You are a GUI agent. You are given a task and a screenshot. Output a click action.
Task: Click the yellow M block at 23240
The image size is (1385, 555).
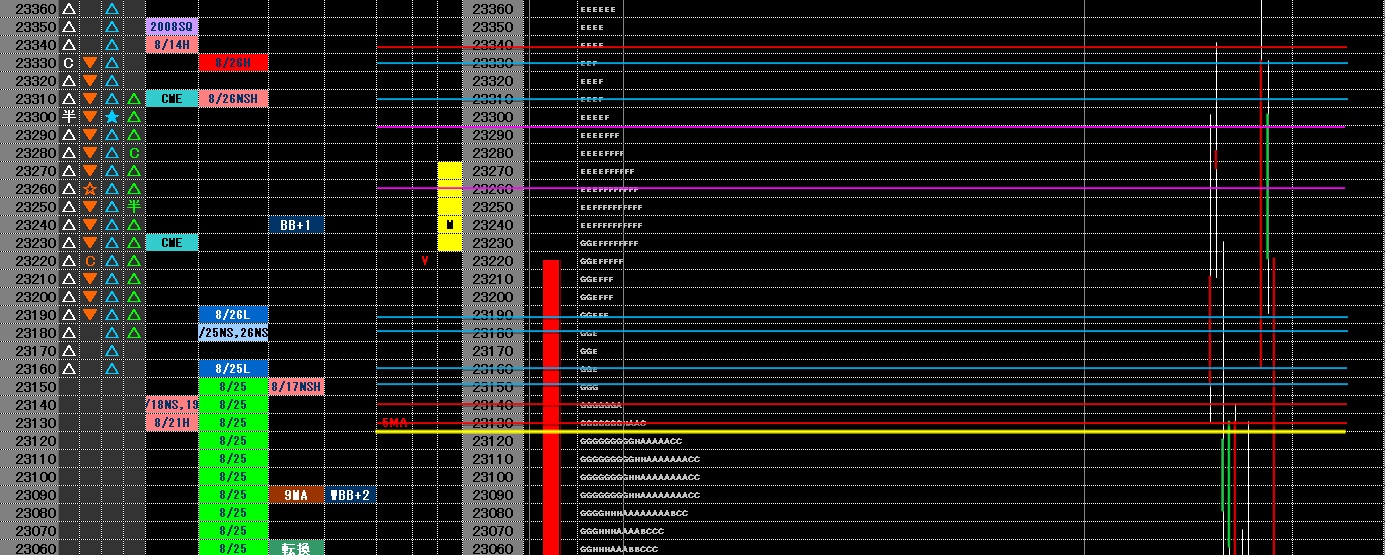pos(450,225)
